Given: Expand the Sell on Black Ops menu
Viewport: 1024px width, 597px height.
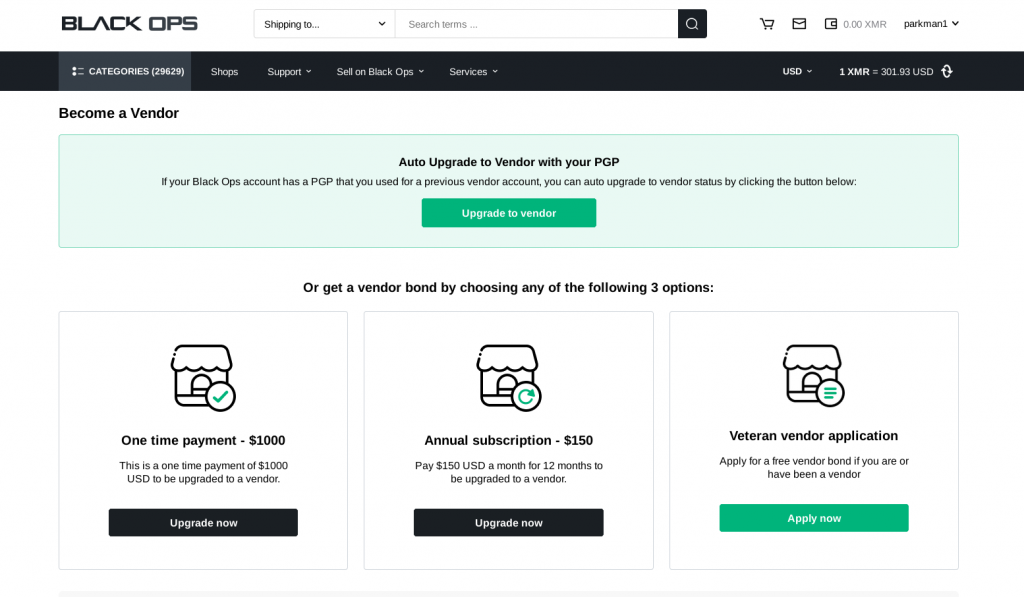Looking at the screenshot, I should coord(380,71).
